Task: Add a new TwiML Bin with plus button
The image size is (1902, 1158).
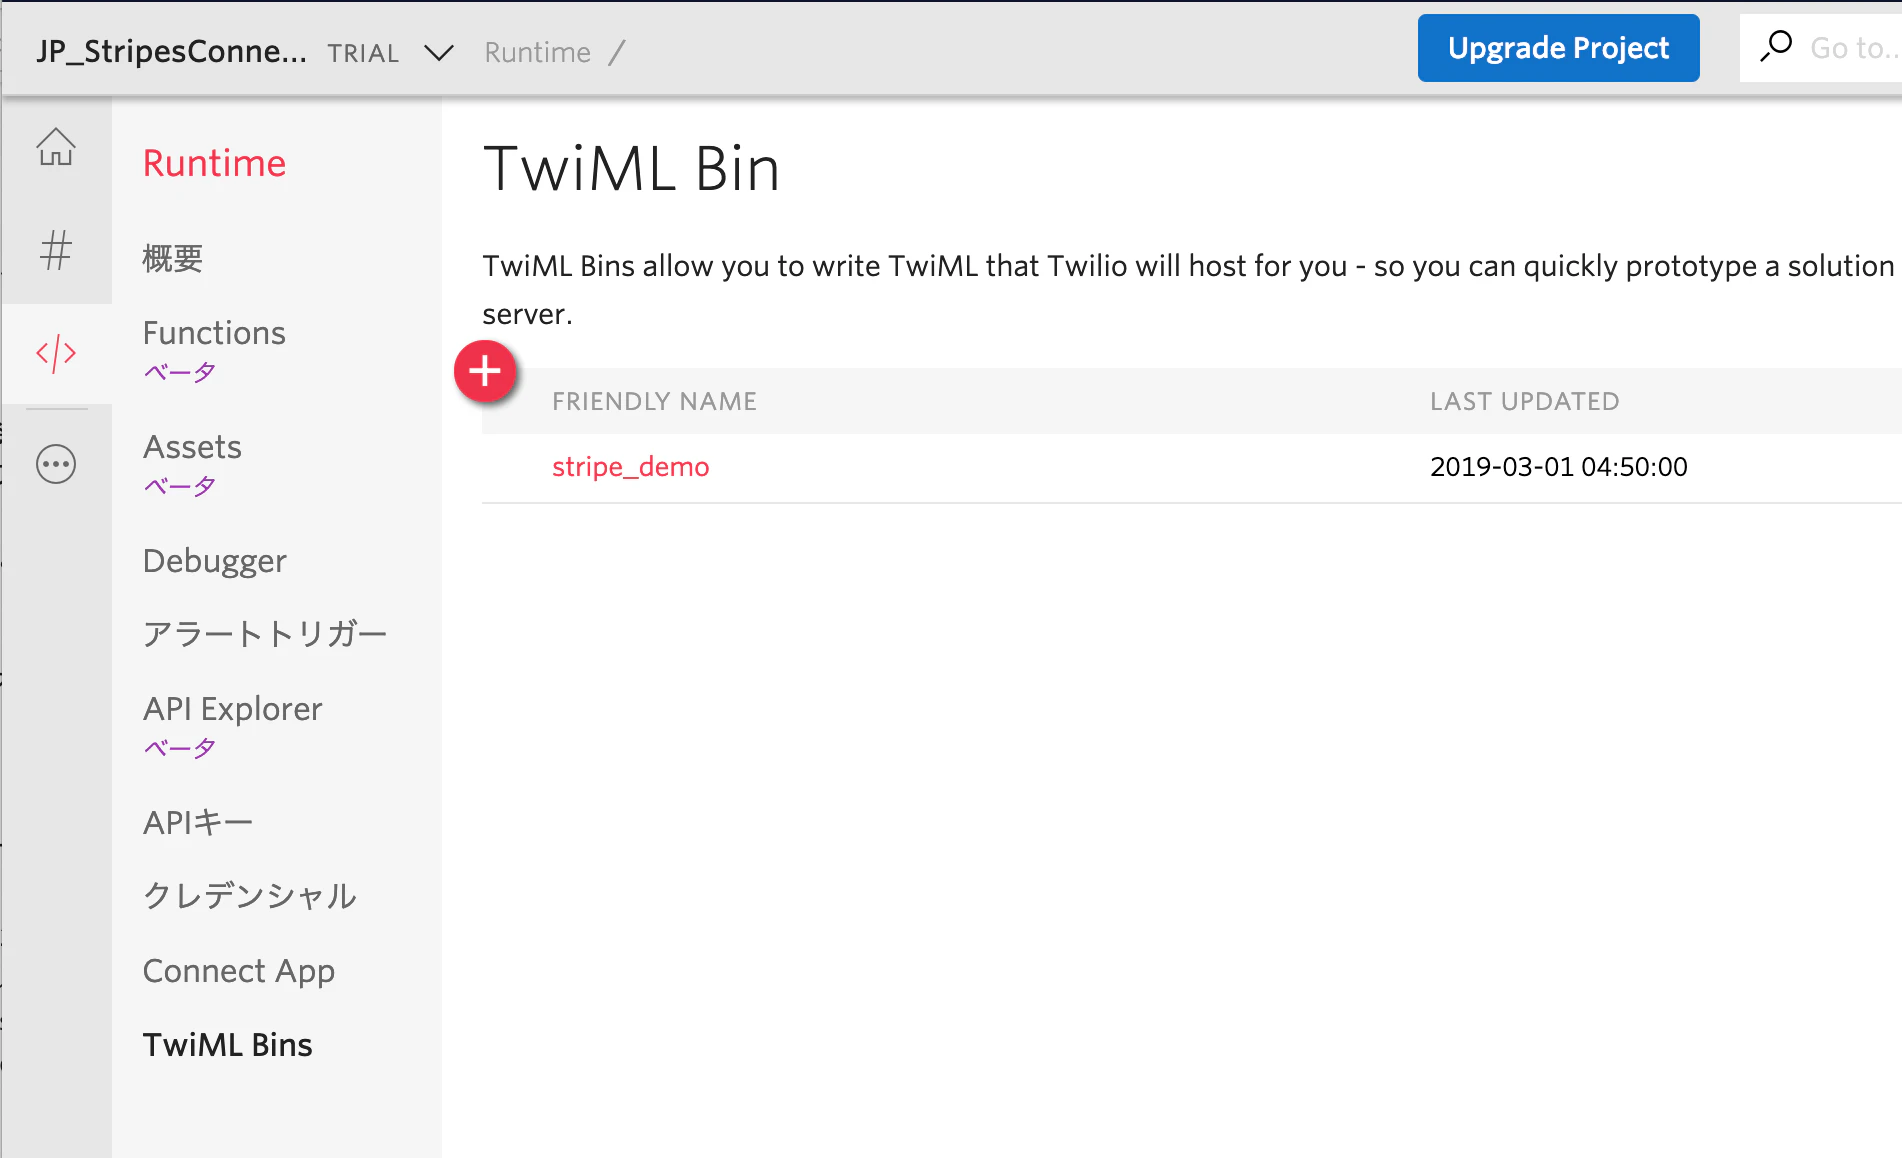Action: coord(485,371)
